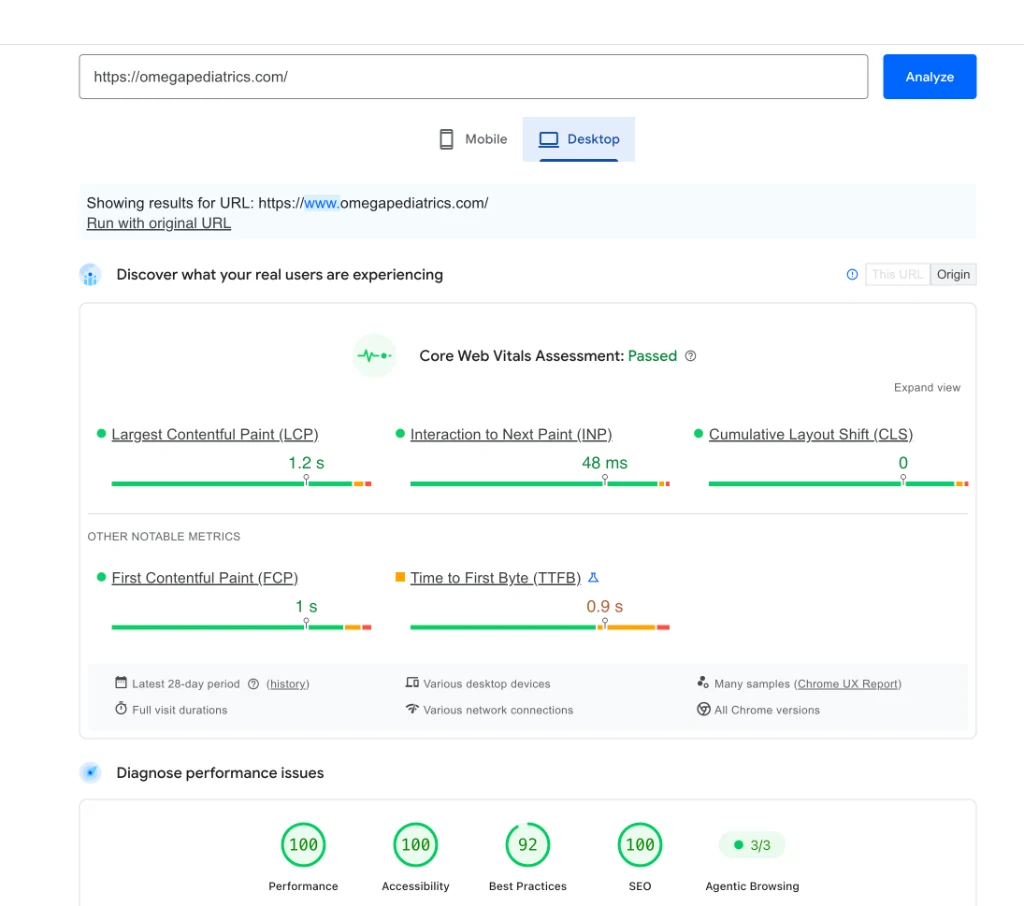Click the info icon beside This URL

point(852,274)
